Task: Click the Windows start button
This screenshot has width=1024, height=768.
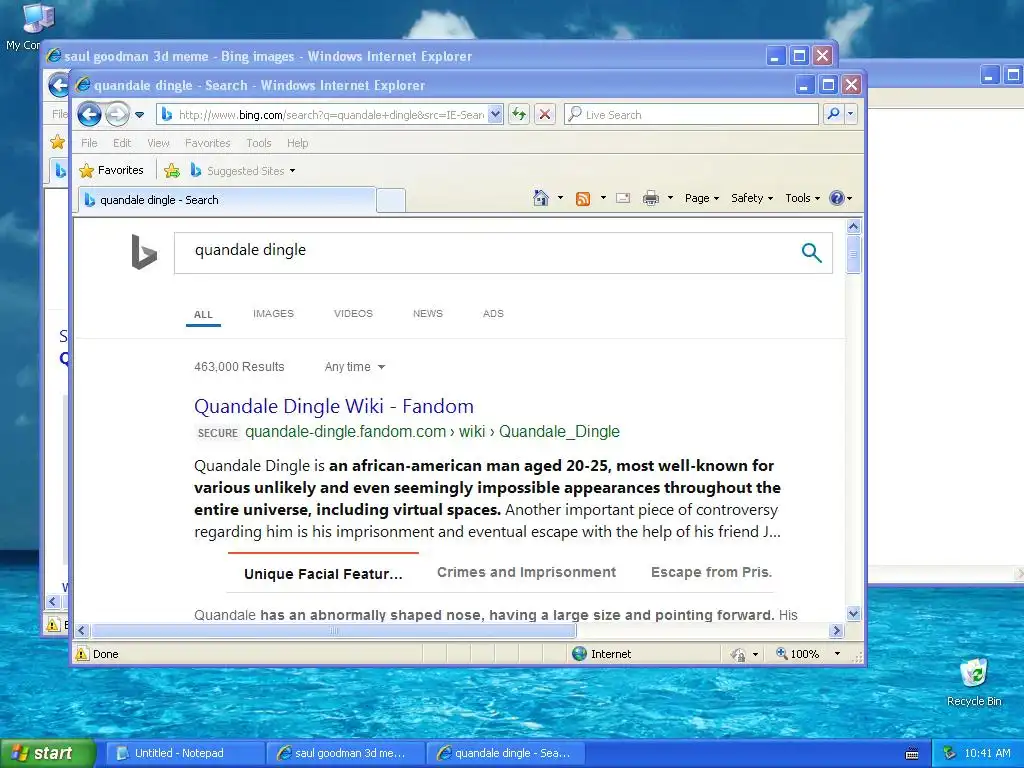Action: click(x=48, y=753)
